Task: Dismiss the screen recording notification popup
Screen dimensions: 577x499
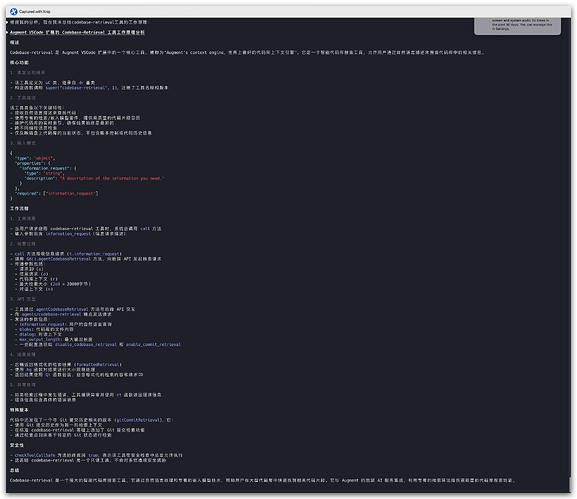Action: pyautogui.click(x=517, y=26)
